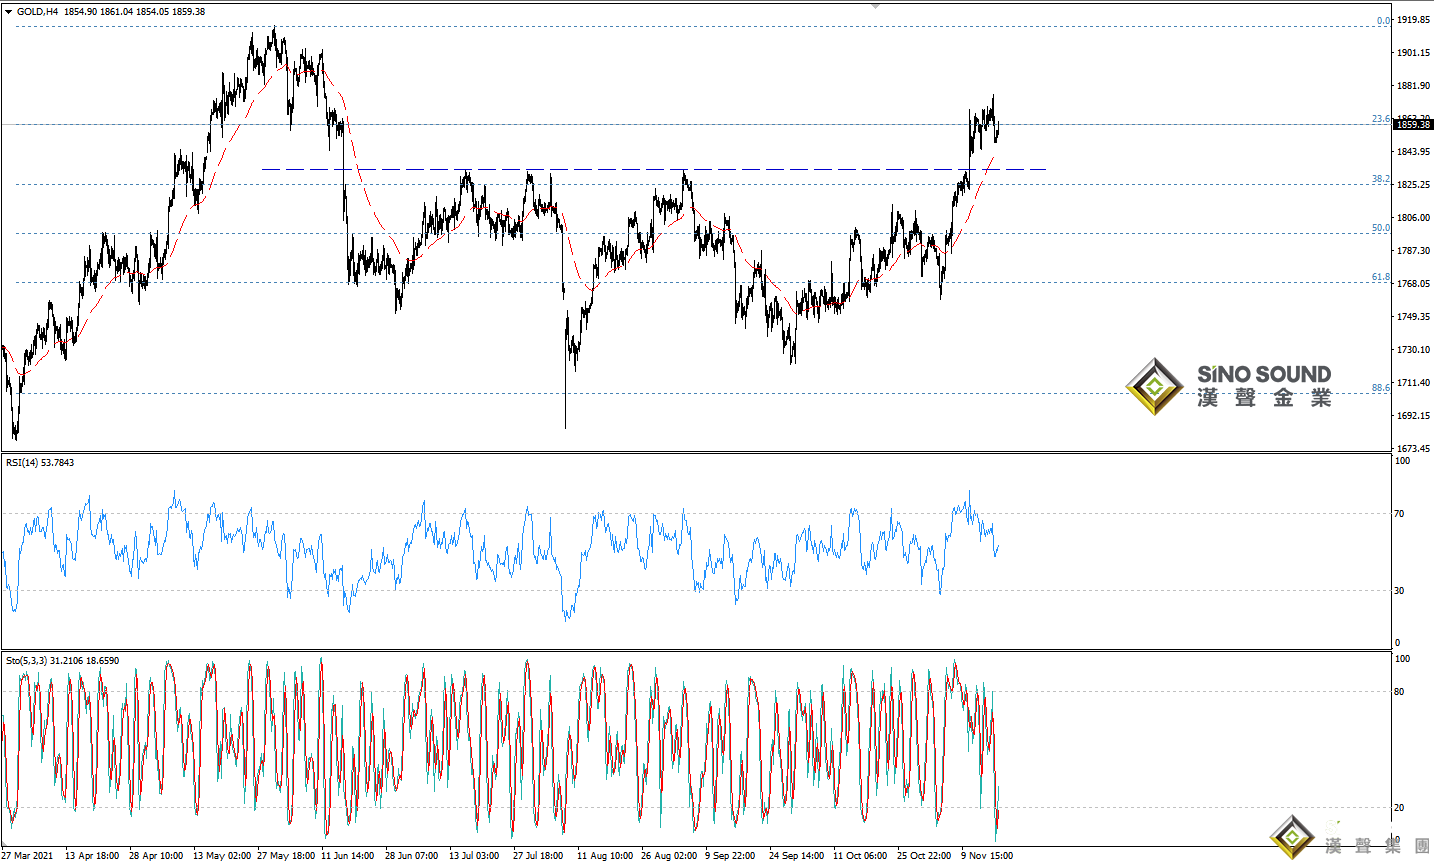Image resolution: width=1434 pixels, height=865 pixels.
Task: Click the 1730.10 price scale value
Action: click(1413, 350)
